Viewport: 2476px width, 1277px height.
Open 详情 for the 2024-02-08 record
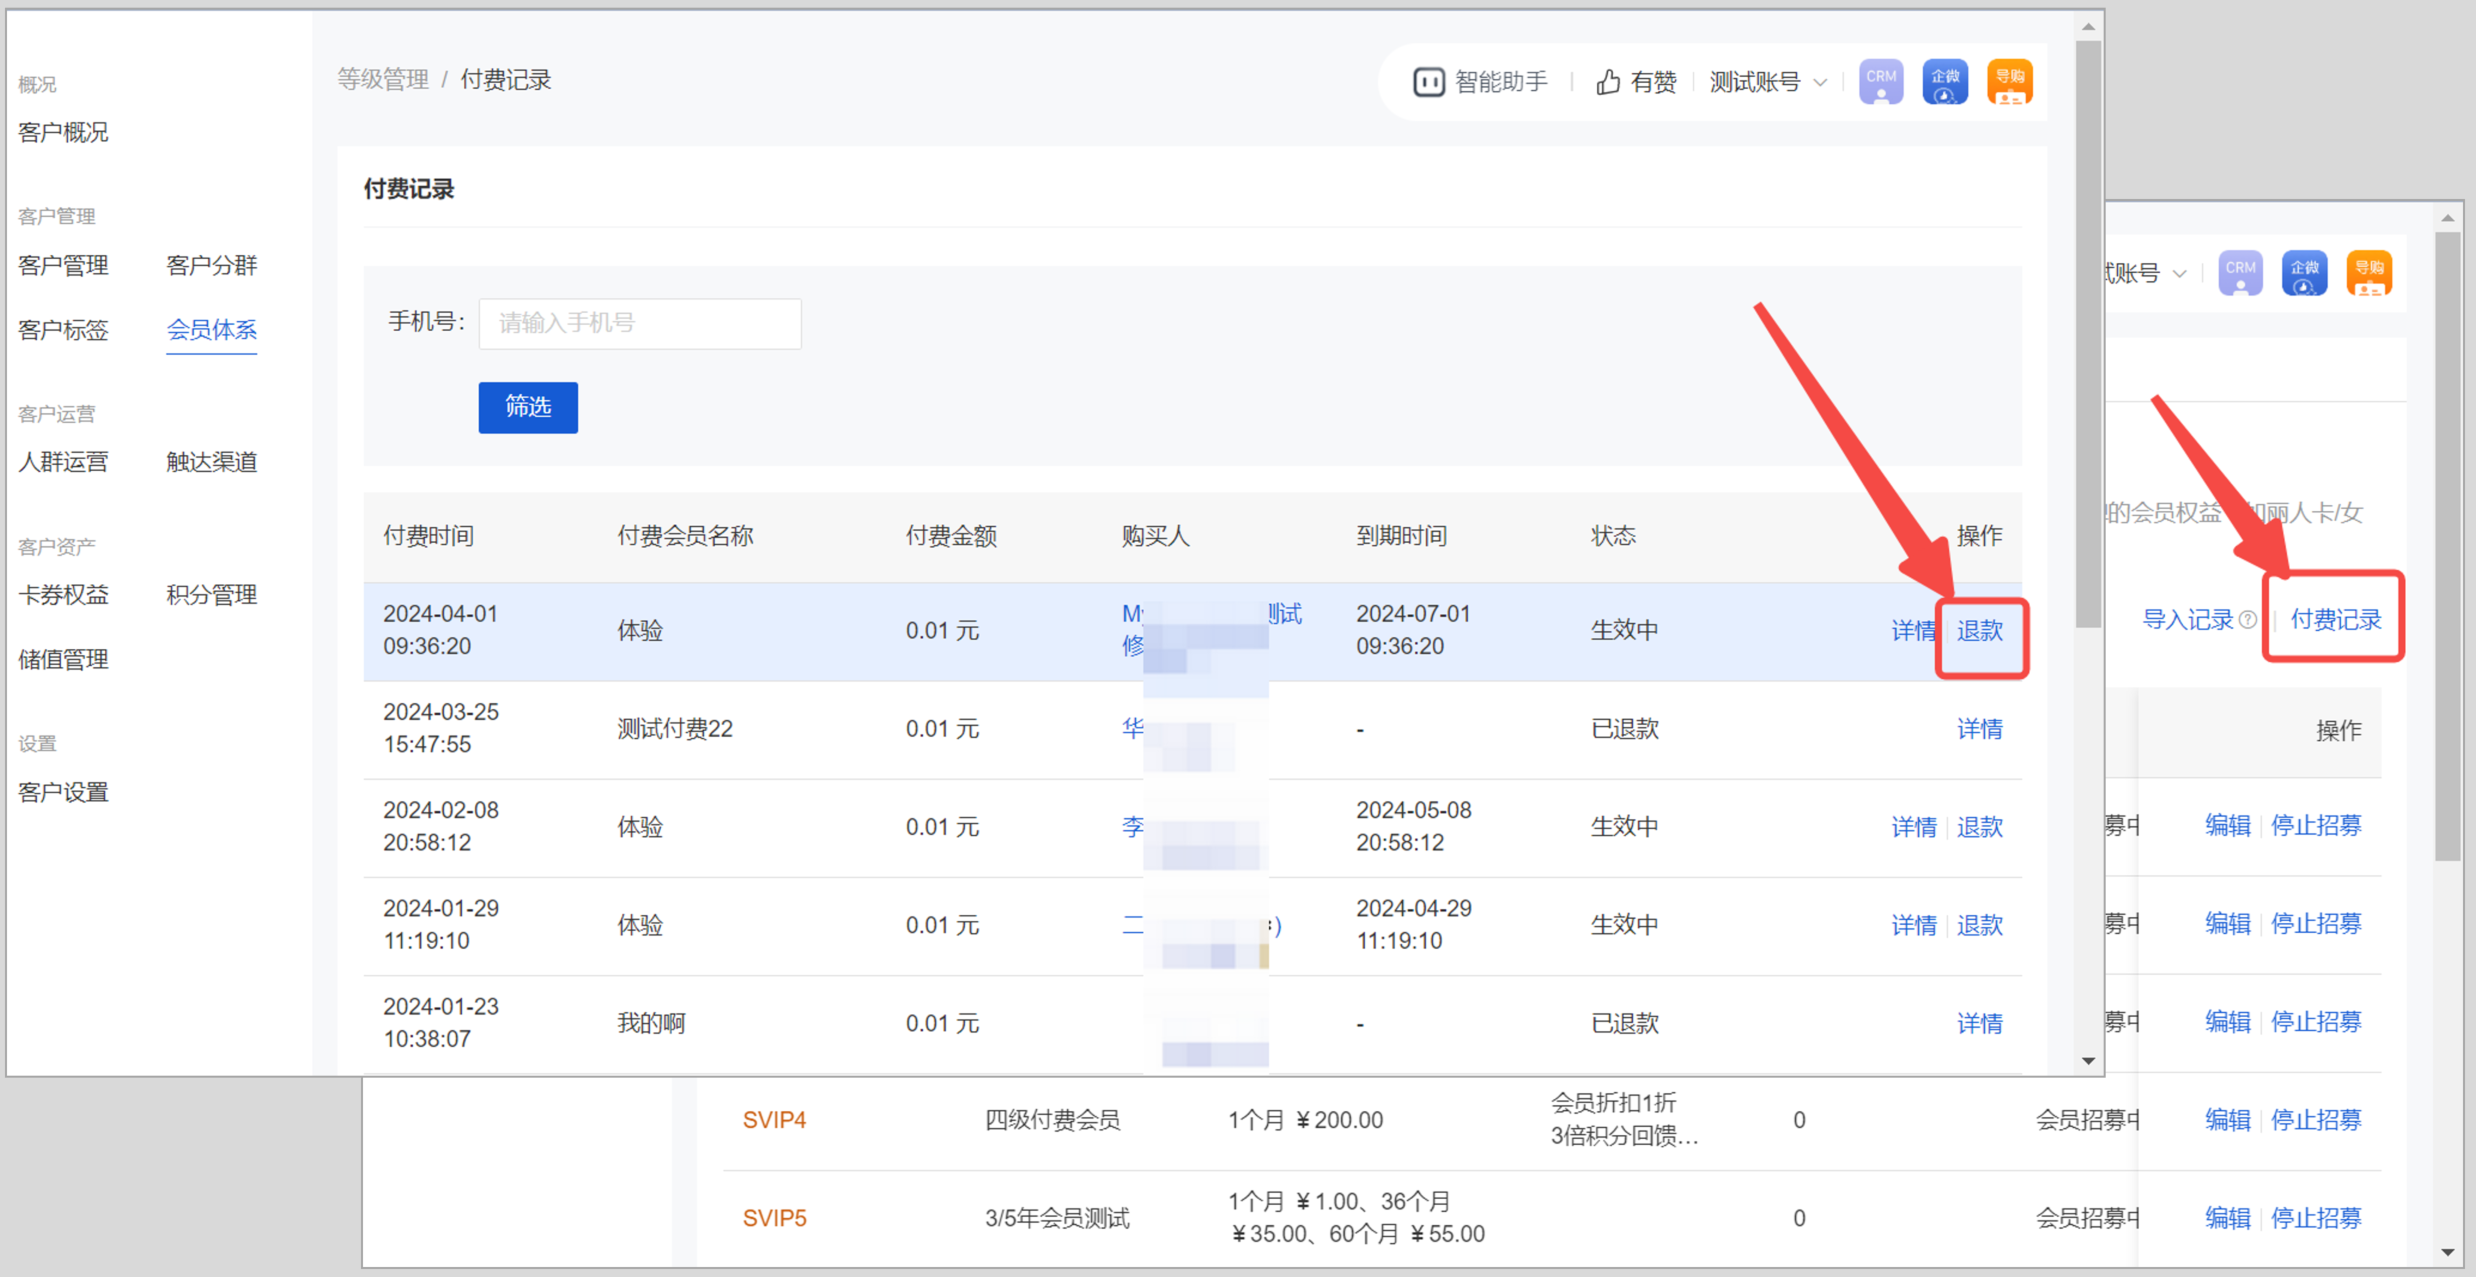pyautogui.click(x=1913, y=827)
